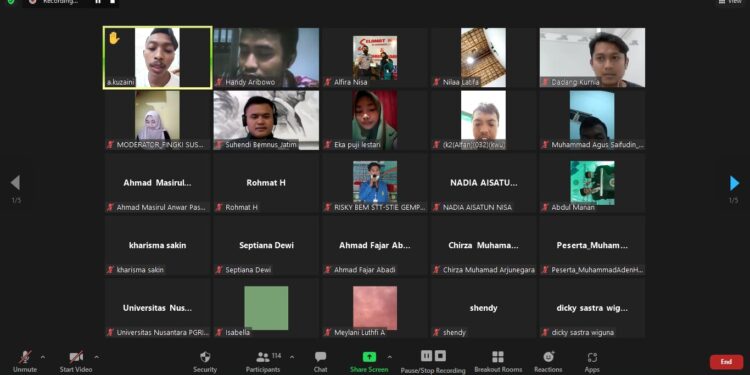The image size is (750, 375).
Task: Click muted mic icon beside Isabella name
Action: 219,332
